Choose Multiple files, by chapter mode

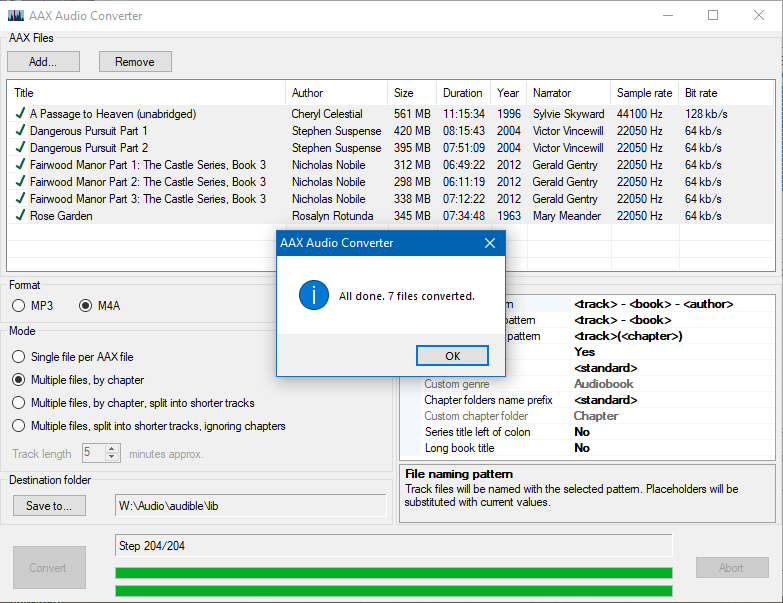click(18, 379)
